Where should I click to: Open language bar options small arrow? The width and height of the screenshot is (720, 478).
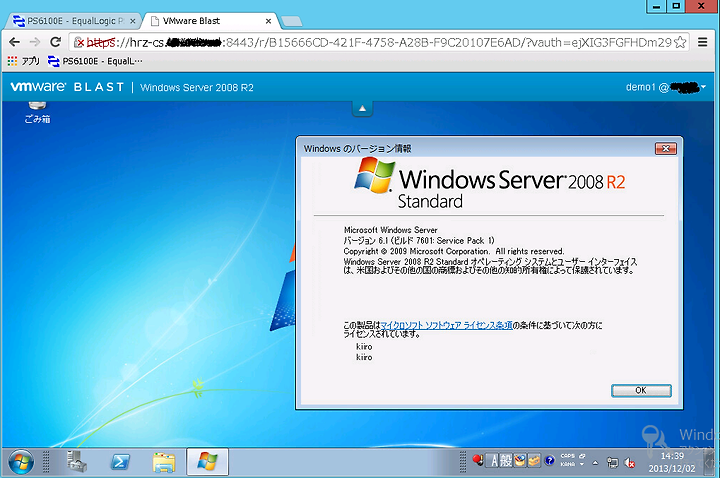pos(582,464)
